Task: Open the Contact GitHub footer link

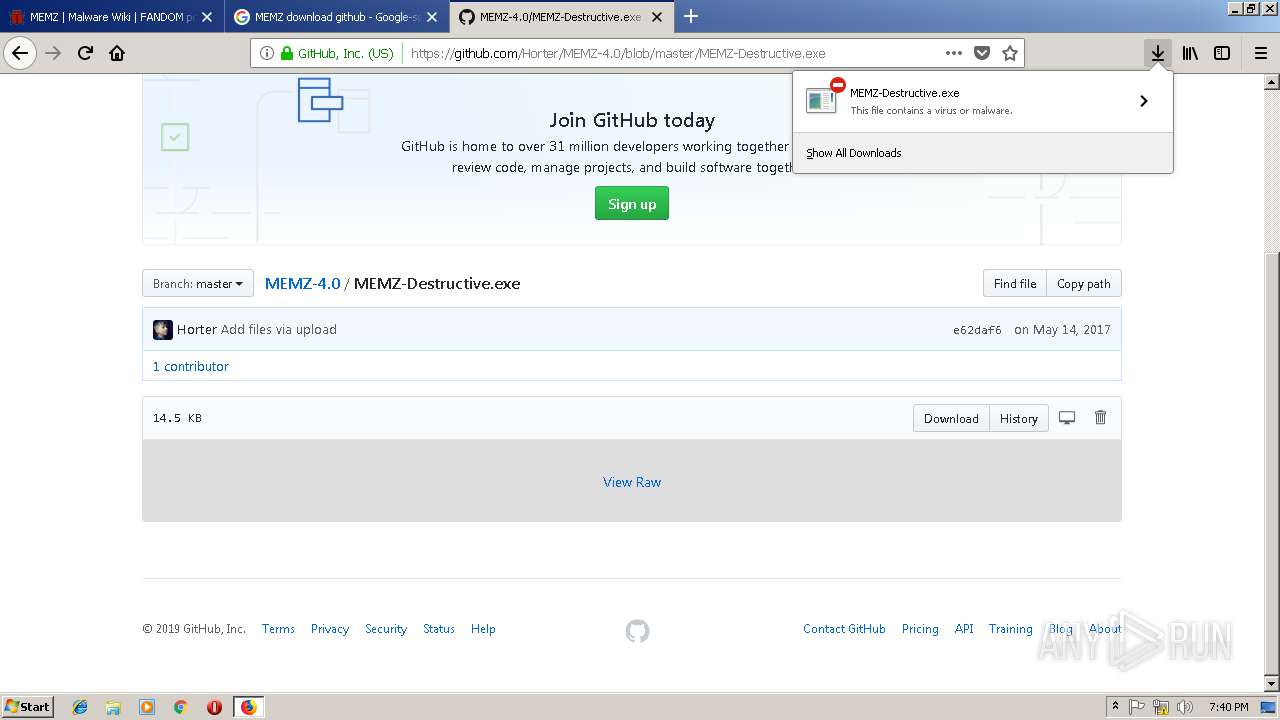Action: point(844,629)
